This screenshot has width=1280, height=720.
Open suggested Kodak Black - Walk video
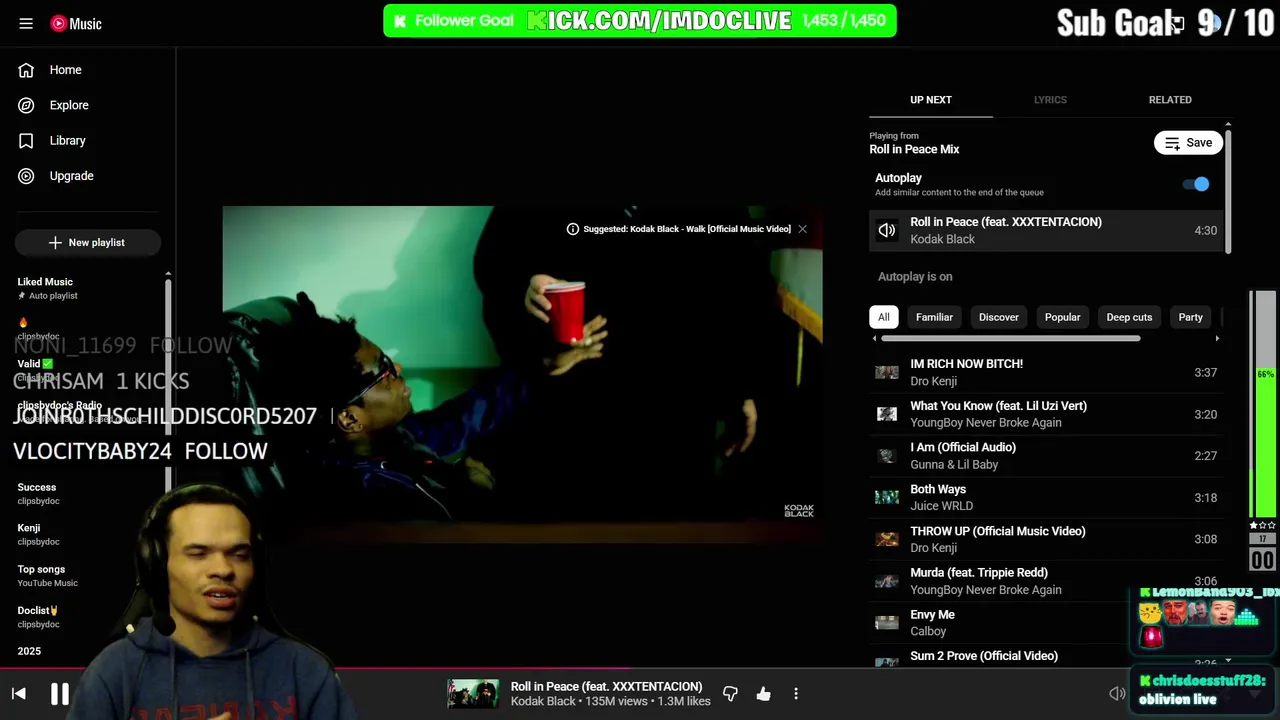687,229
